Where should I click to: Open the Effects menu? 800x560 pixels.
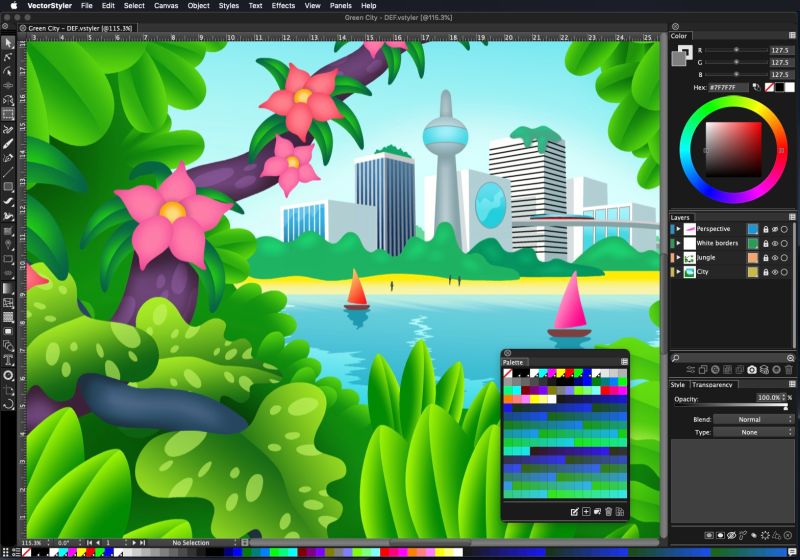tap(283, 6)
